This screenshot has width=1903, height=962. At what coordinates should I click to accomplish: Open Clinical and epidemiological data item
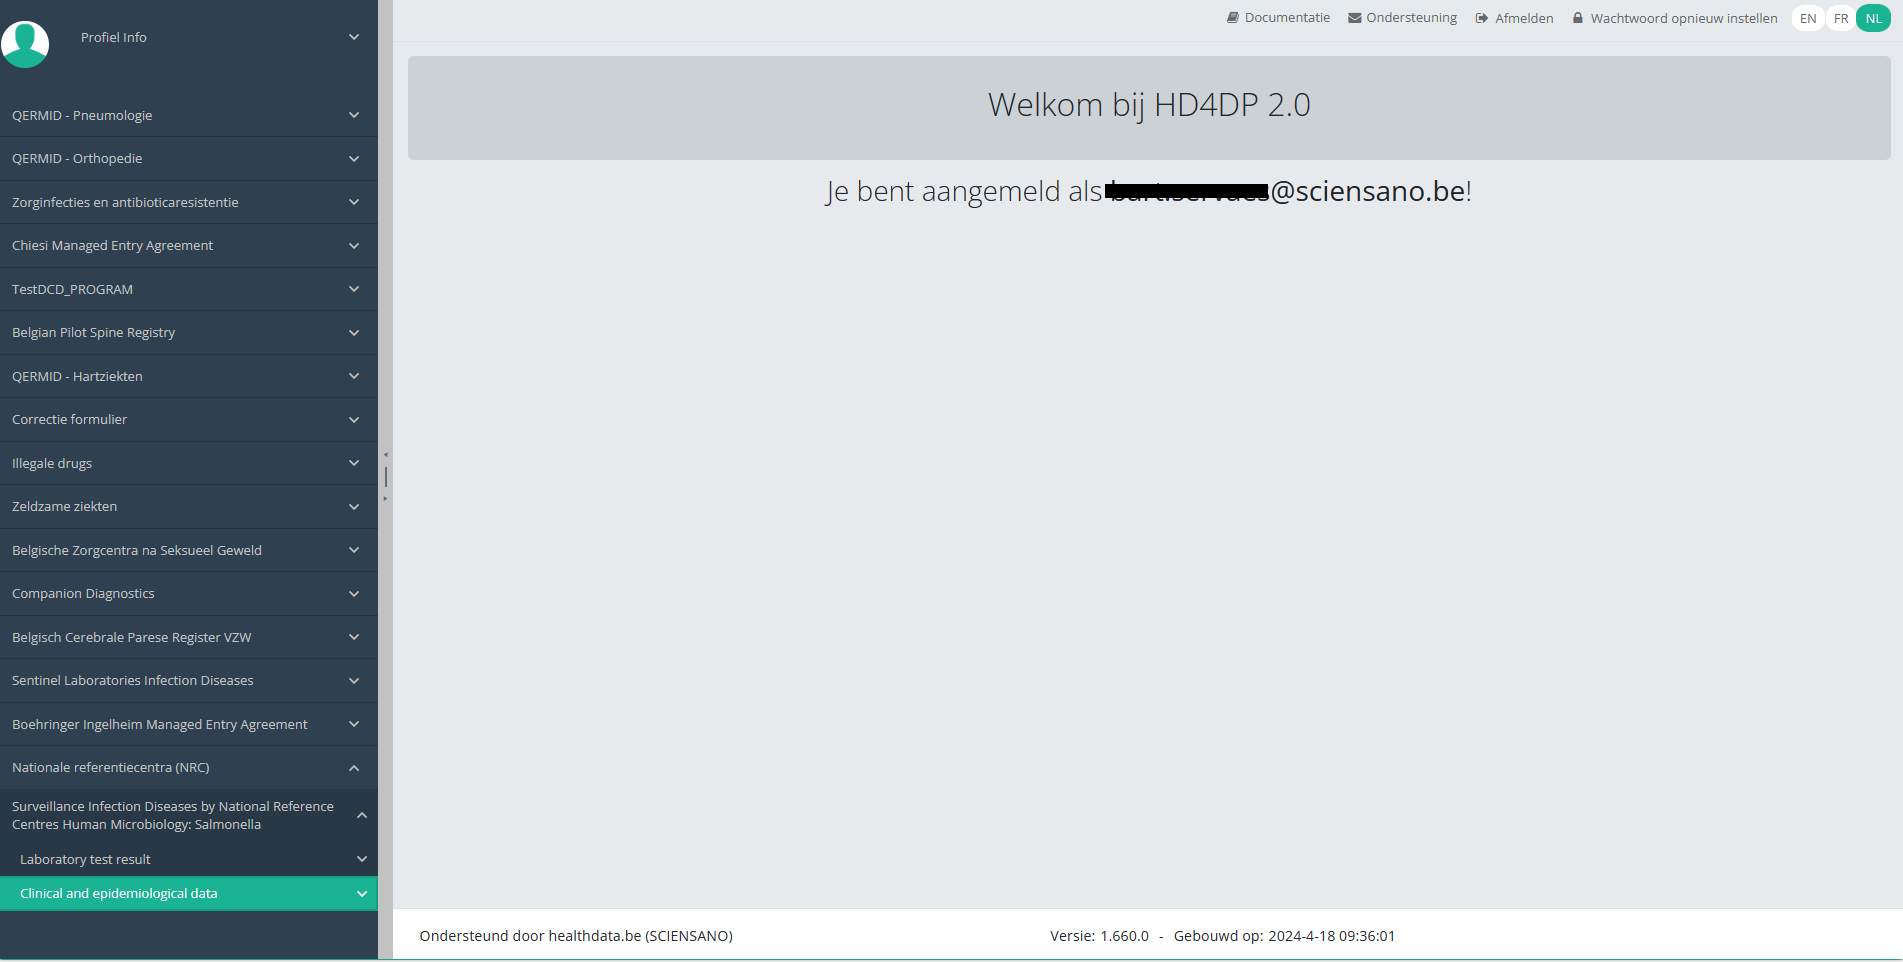pyautogui.click(x=119, y=894)
